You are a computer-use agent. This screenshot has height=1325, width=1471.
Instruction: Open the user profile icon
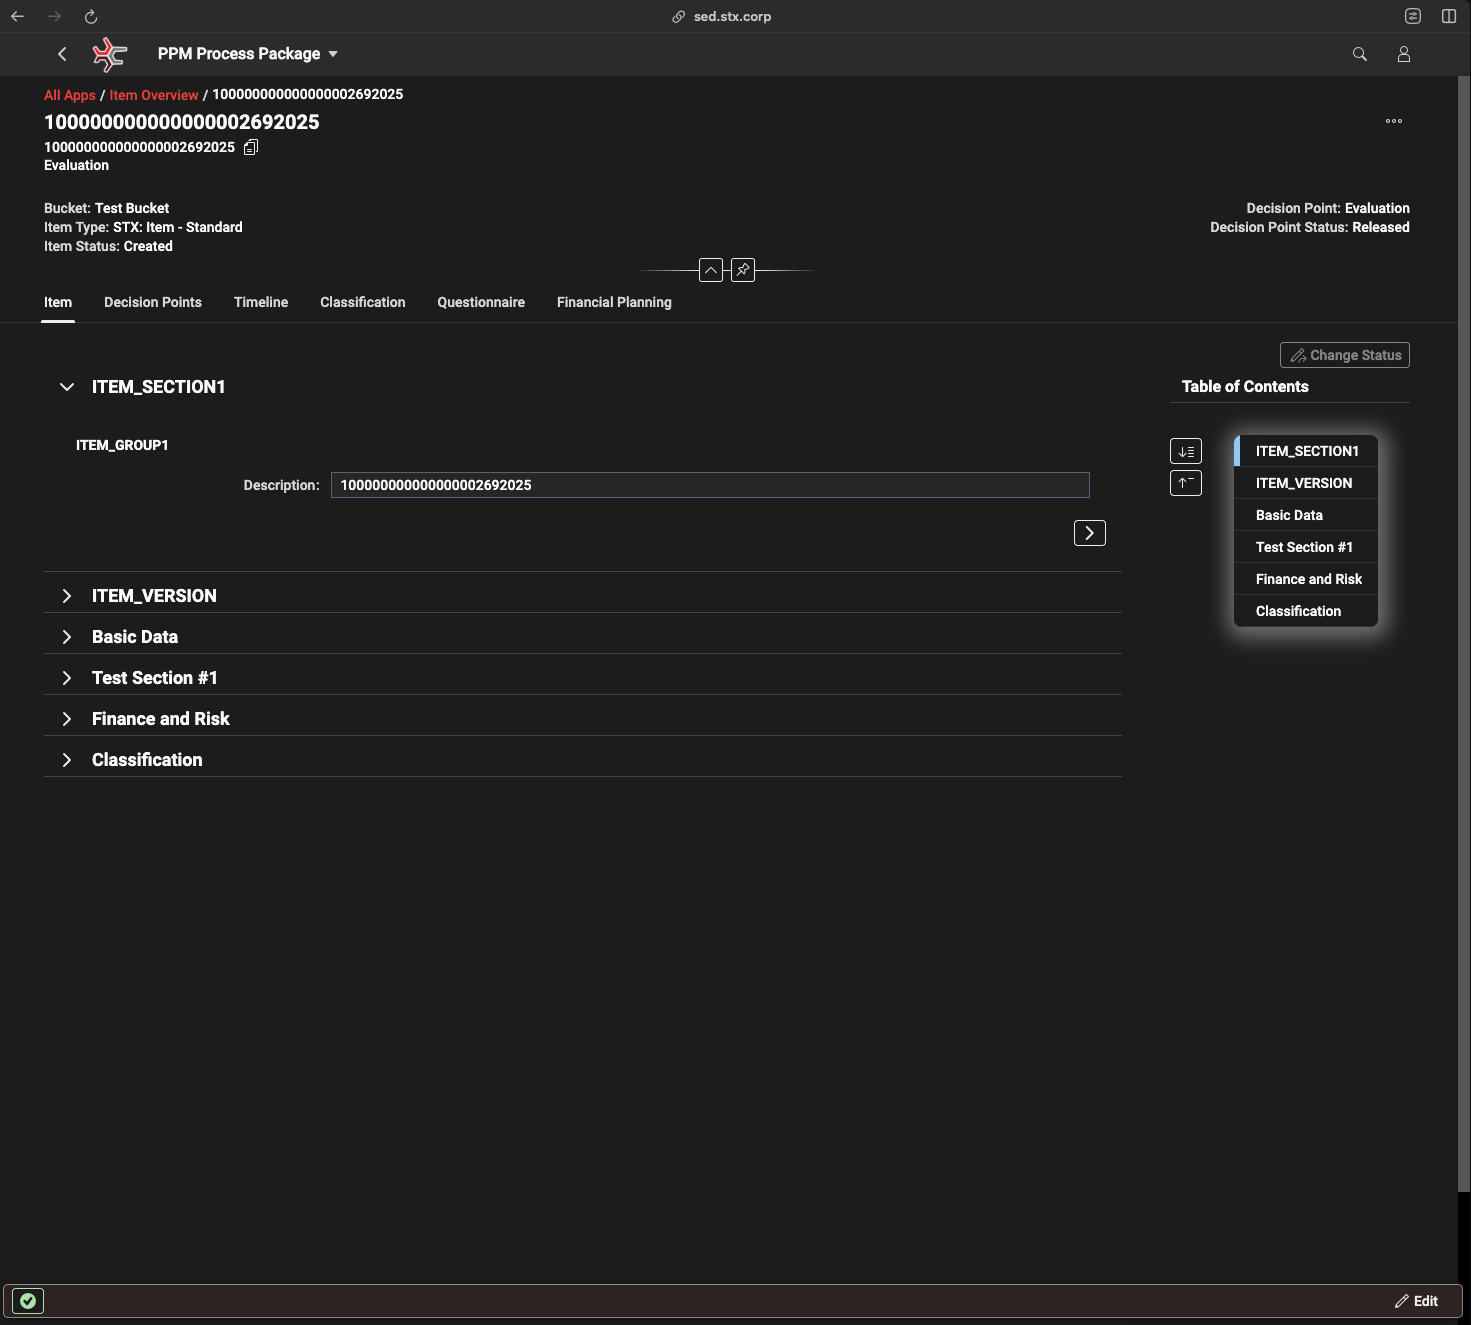coord(1403,54)
